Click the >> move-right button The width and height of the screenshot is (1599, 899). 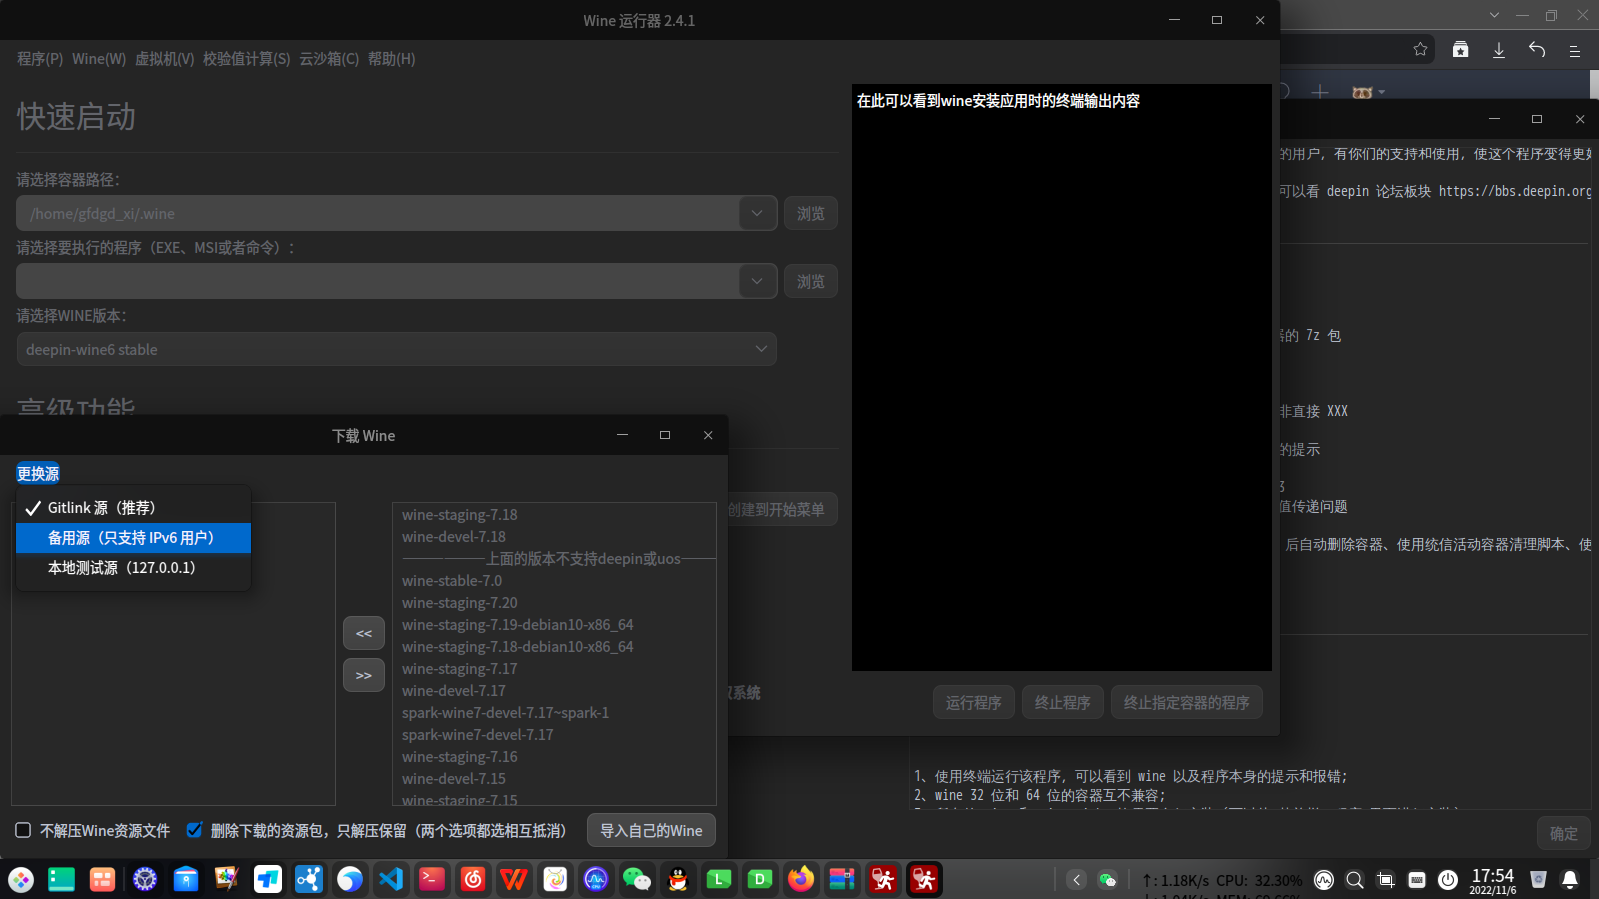[364, 675]
